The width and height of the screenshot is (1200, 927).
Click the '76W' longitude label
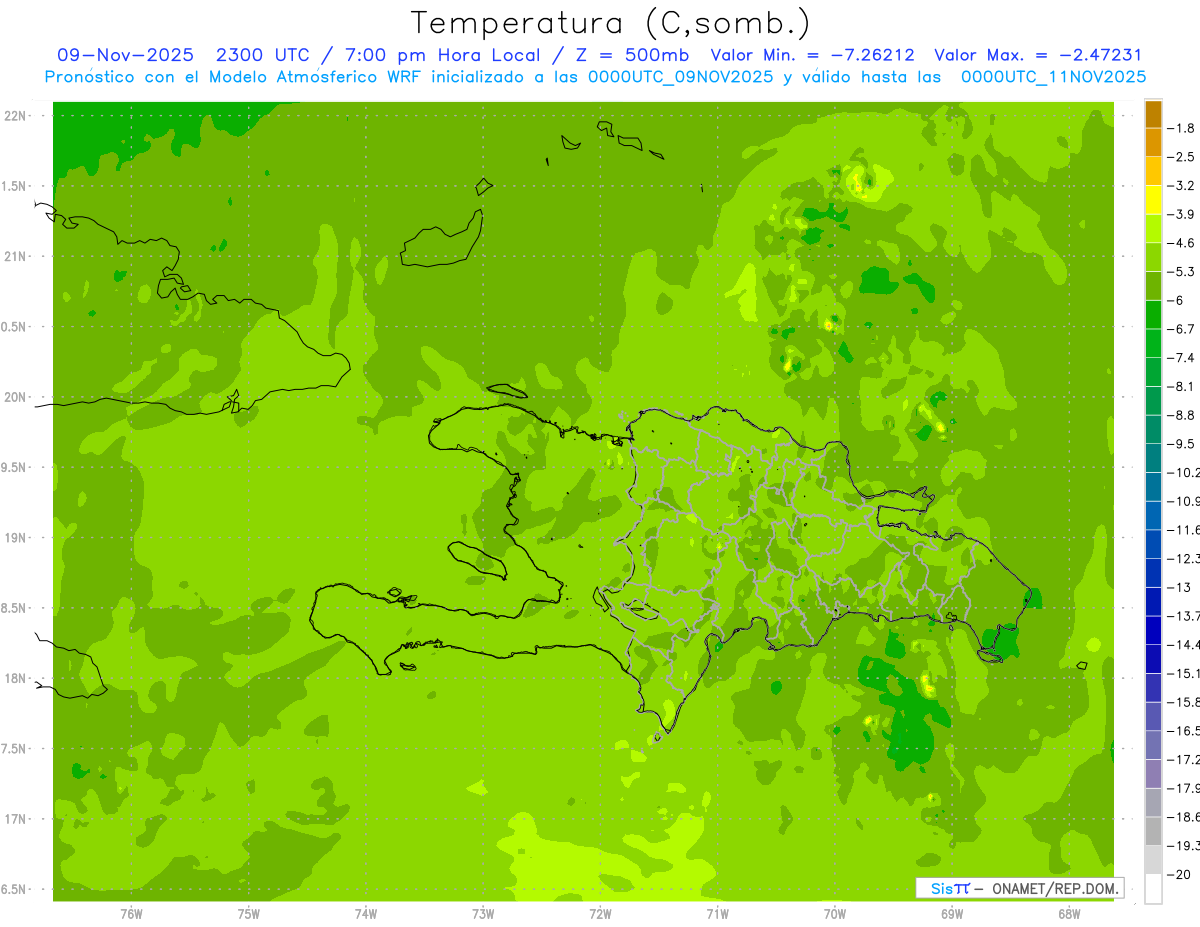(x=131, y=913)
